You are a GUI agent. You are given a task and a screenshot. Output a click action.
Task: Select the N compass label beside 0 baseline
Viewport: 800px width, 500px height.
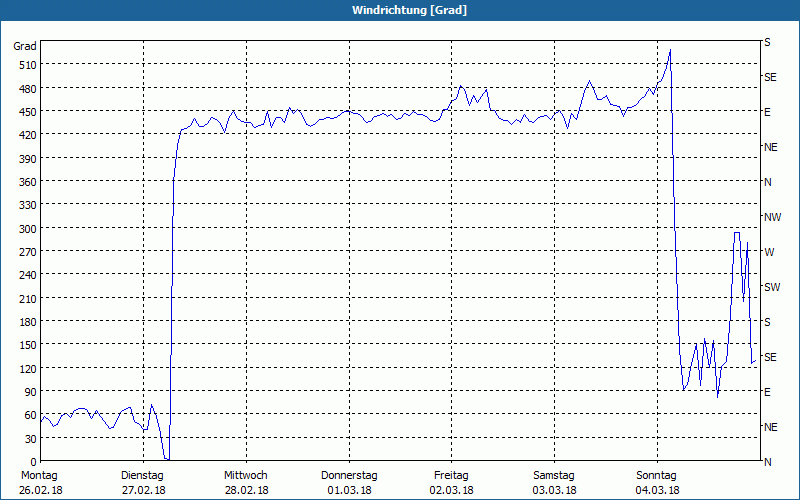(767, 462)
